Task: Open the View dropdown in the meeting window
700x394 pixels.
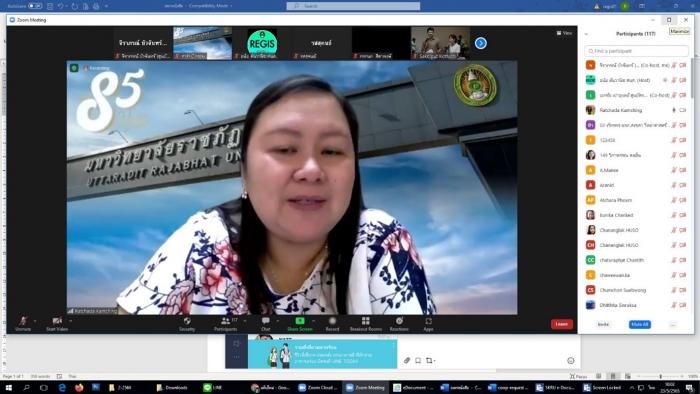Action: tap(564, 33)
